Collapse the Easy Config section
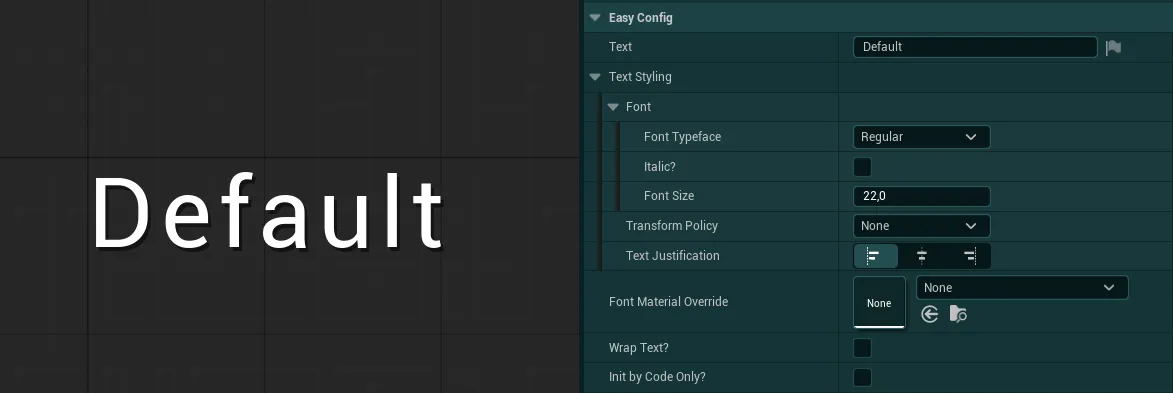 (x=595, y=18)
